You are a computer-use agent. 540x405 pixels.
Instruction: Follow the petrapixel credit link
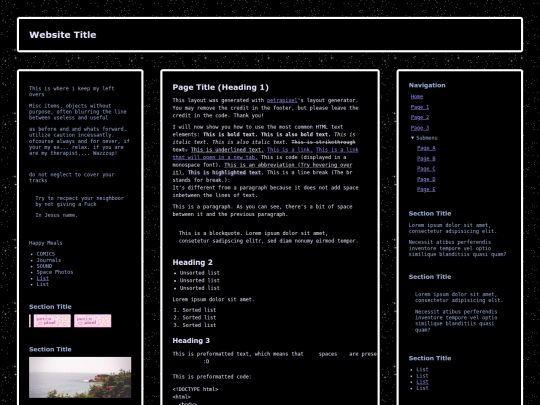(x=282, y=100)
